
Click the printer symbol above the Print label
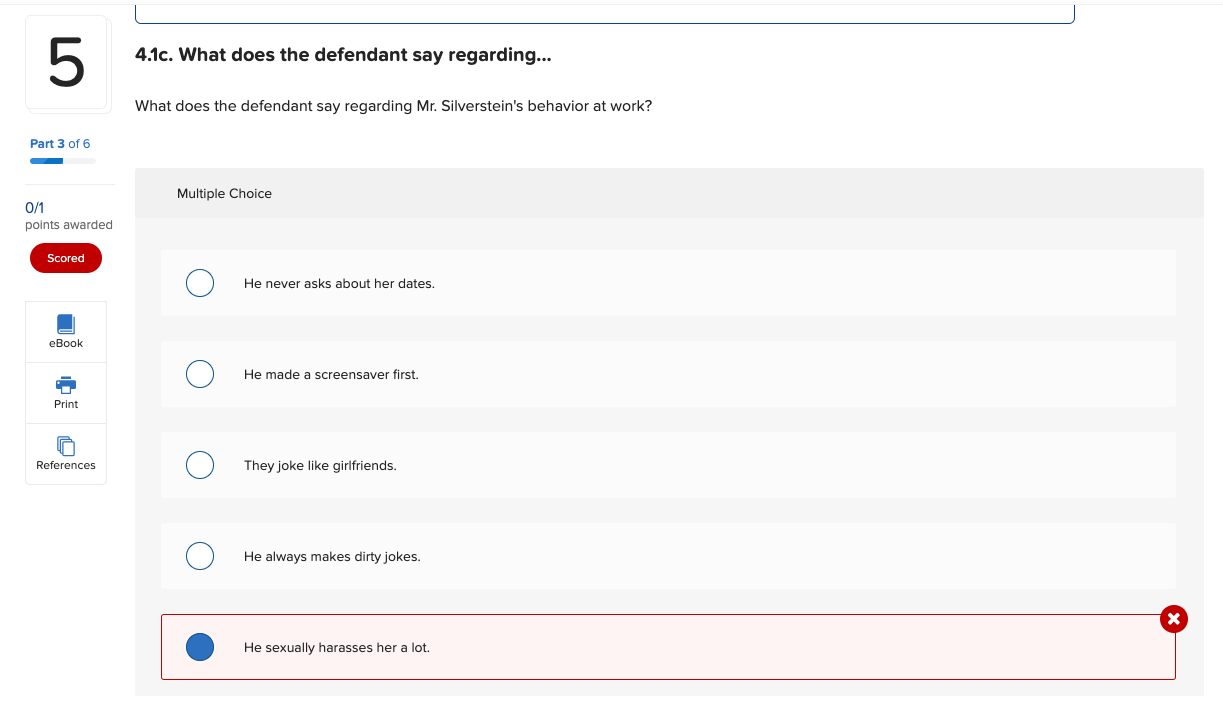[65, 384]
